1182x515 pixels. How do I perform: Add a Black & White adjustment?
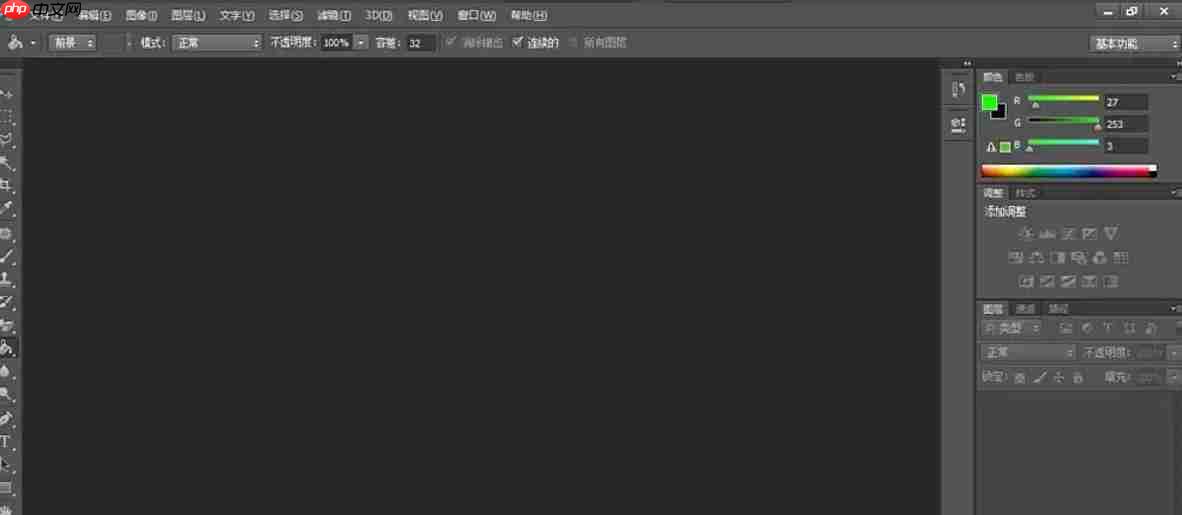[x=1058, y=258]
